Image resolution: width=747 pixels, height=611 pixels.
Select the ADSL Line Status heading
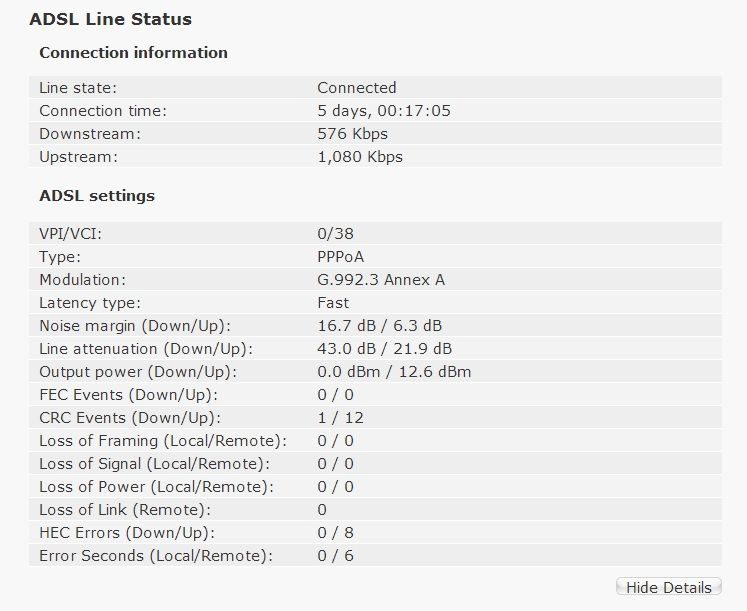pos(111,19)
